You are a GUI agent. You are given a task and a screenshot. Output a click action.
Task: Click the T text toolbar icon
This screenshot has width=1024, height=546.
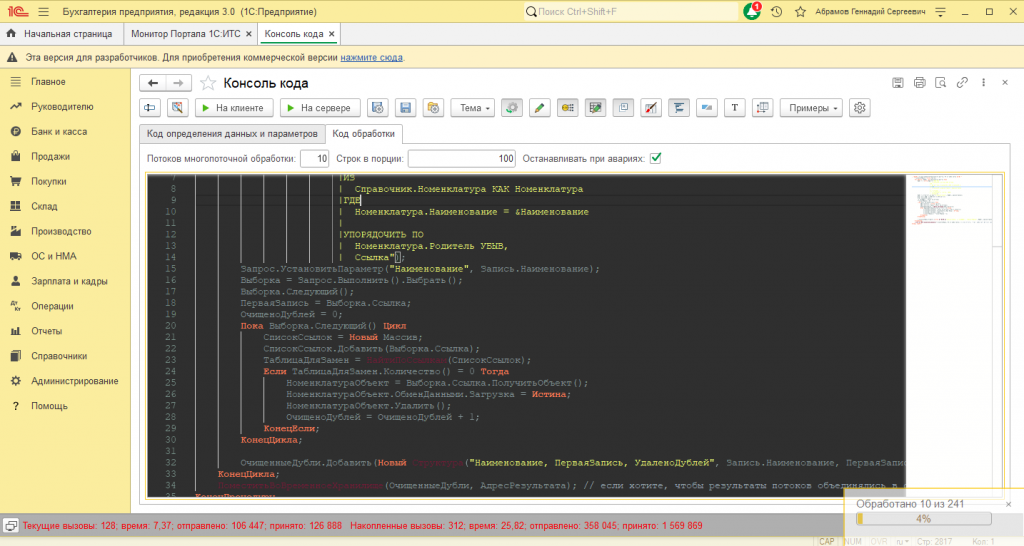point(735,108)
